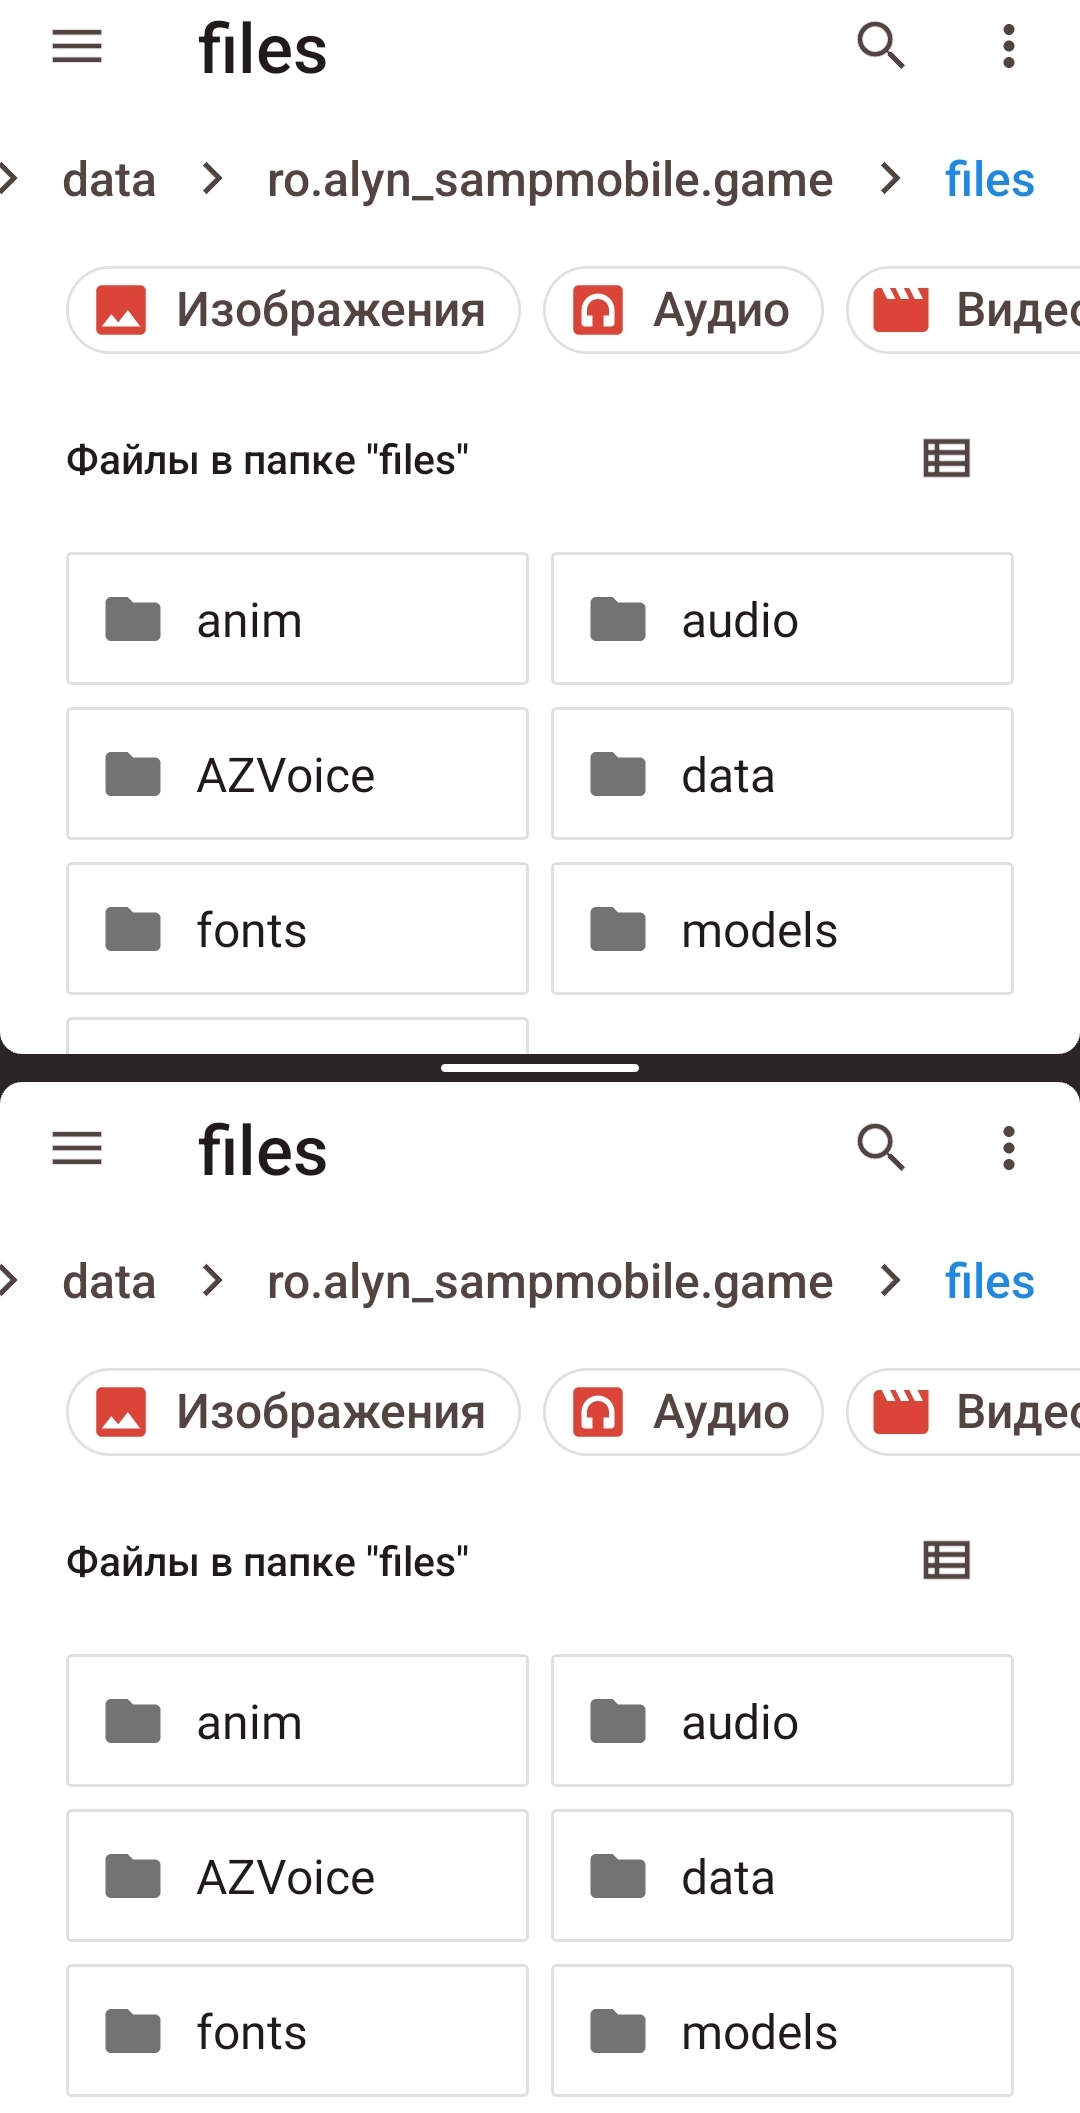Switch to list view in top window
This screenshot has height=2113, width=1080.
[x=946, y=459]
